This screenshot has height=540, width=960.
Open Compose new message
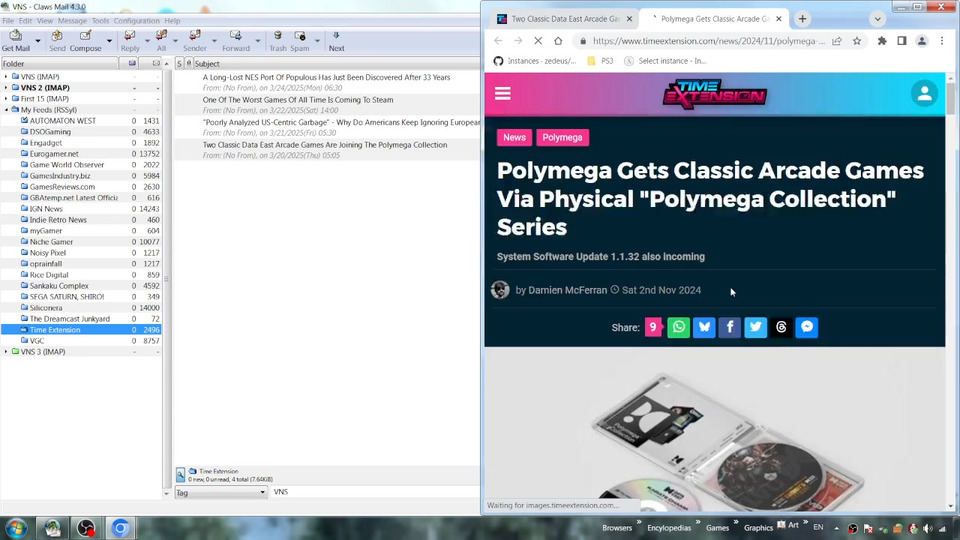click(x=86, y=36)
